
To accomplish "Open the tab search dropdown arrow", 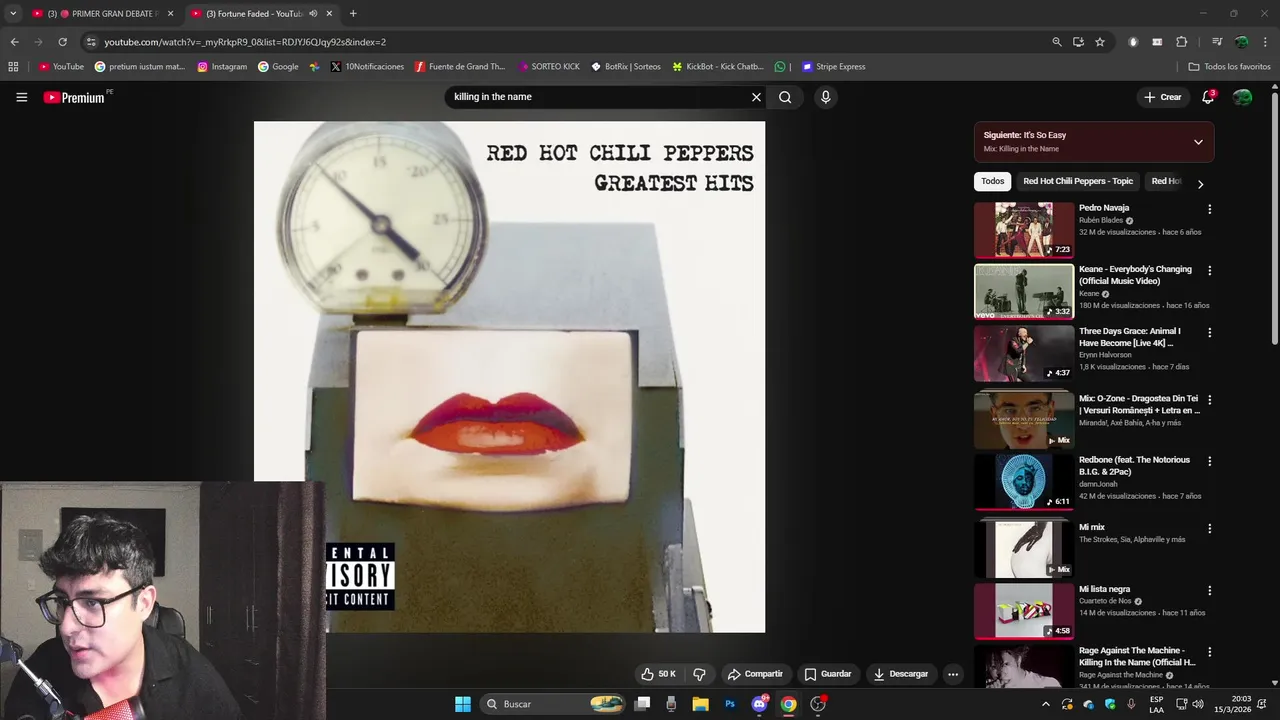I will pyautogui.click(x=12, y=13).
